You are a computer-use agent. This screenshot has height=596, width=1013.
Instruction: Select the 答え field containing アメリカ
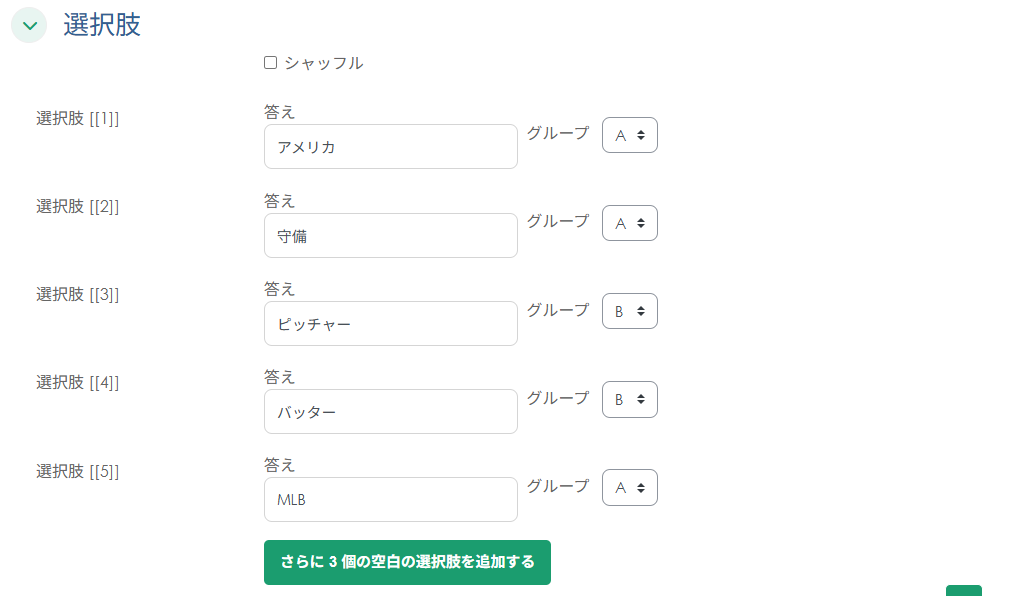pyautogui.click(x=390, y=146)
